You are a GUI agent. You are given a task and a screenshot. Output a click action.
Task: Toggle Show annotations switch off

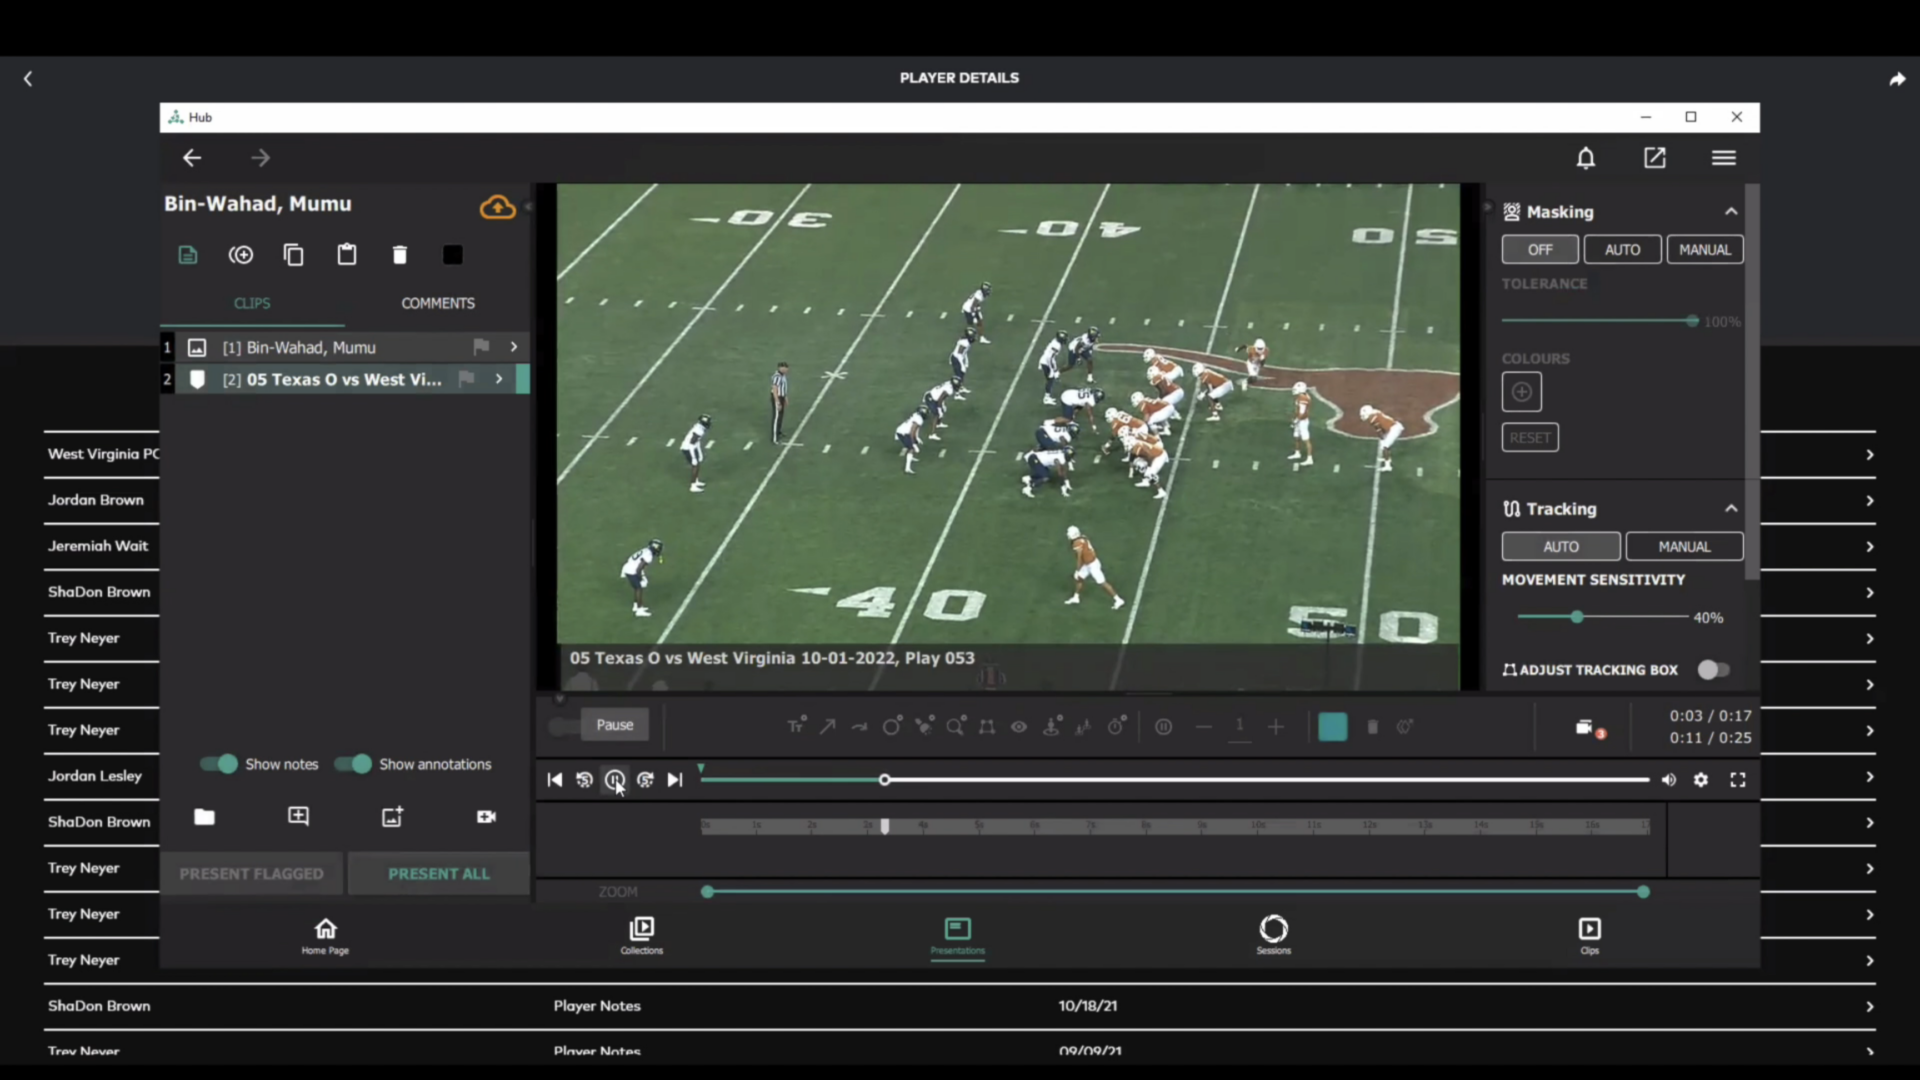[357, 764]
